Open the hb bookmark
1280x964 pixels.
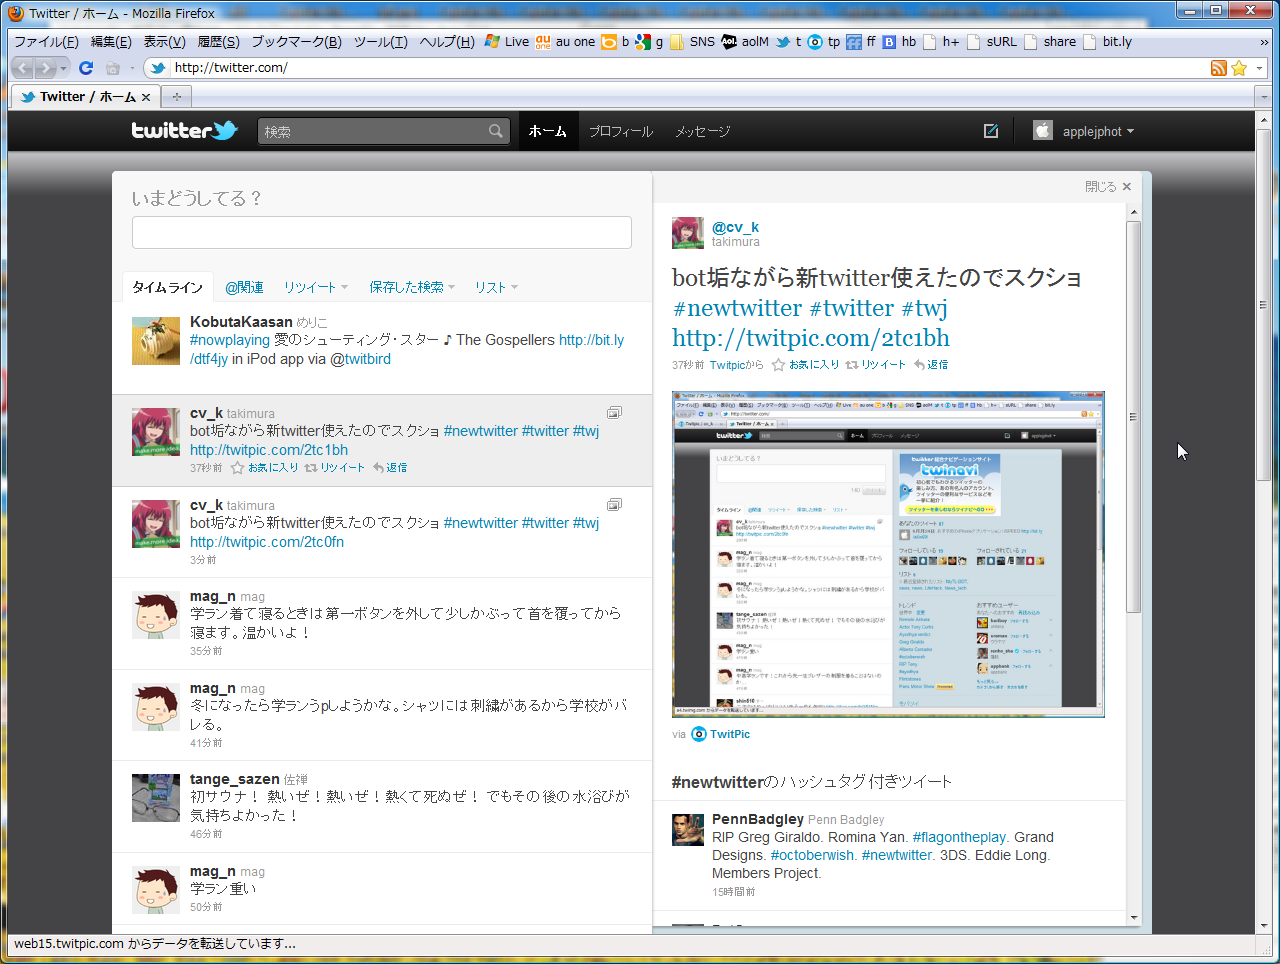[899, 42]
